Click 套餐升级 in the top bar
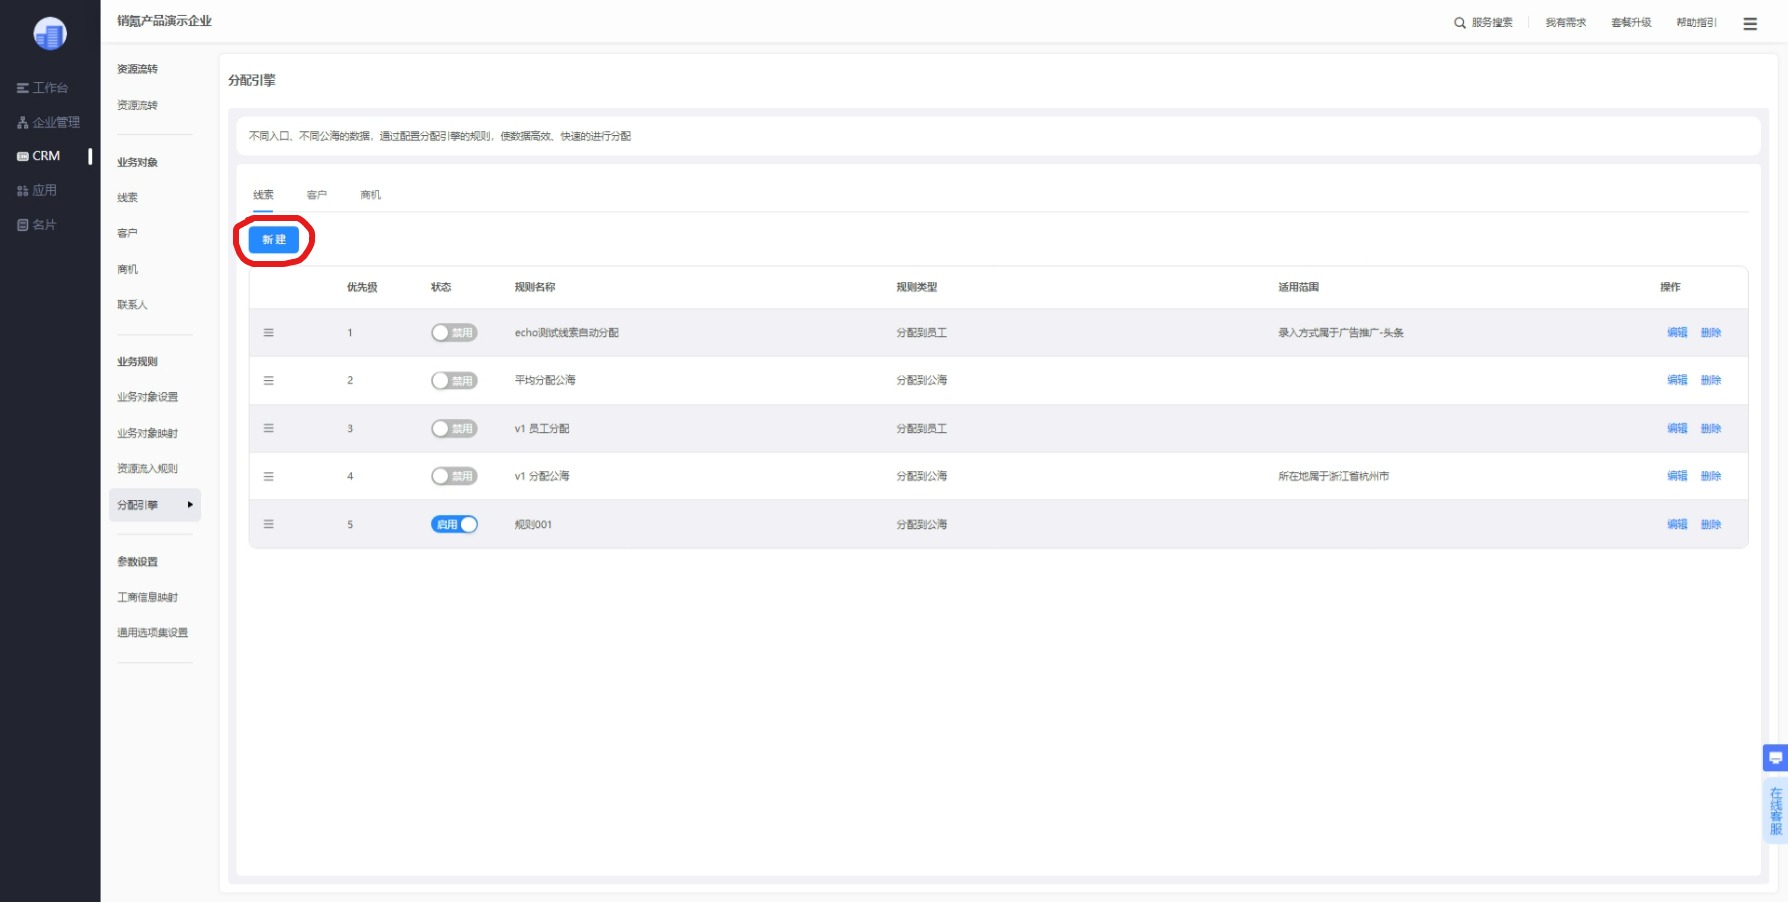1788x902 pixels. tap(1632, 23)
